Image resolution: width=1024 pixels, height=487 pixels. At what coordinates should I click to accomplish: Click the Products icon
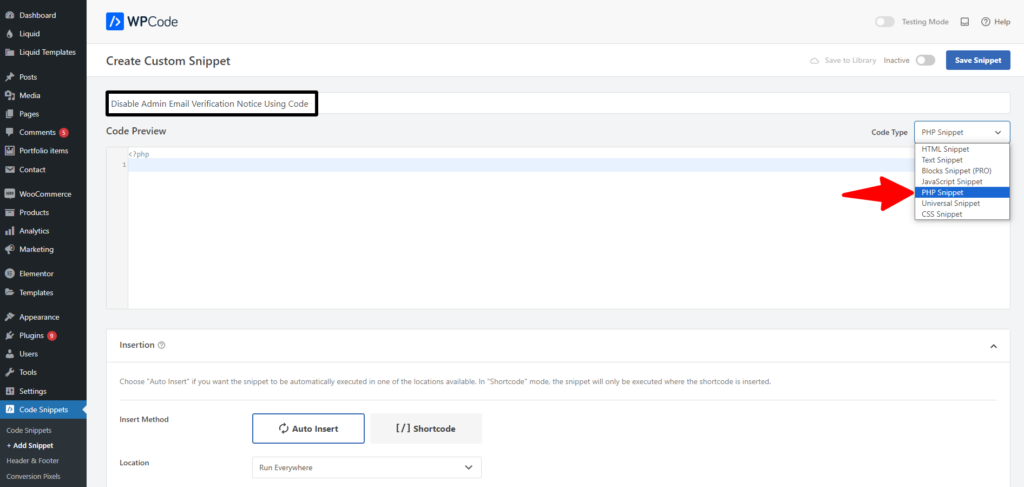pos(10,212)
